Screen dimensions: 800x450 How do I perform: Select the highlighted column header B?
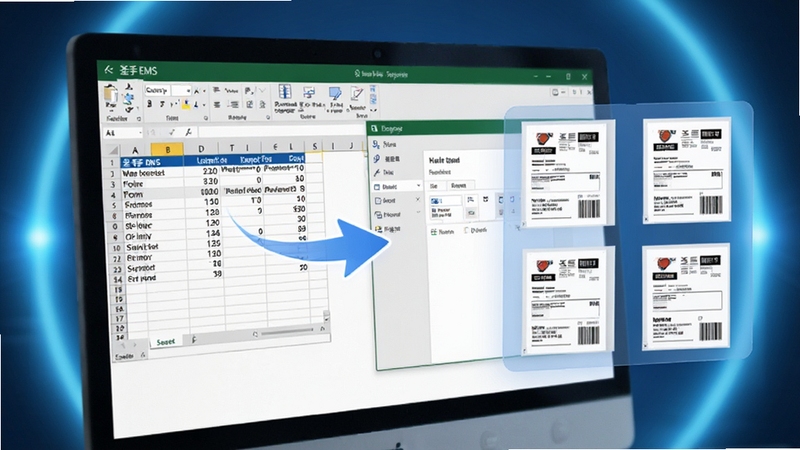point(167,149)
